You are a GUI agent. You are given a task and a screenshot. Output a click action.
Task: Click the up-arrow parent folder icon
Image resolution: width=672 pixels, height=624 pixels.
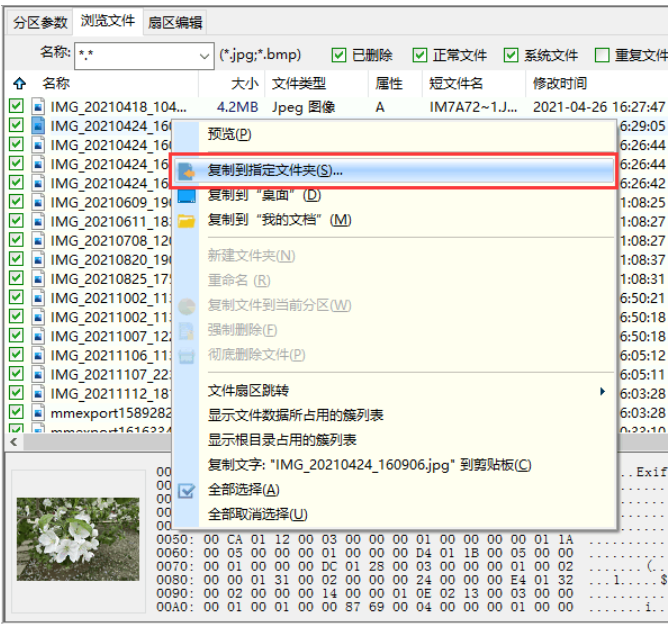[x=19, y=84]
